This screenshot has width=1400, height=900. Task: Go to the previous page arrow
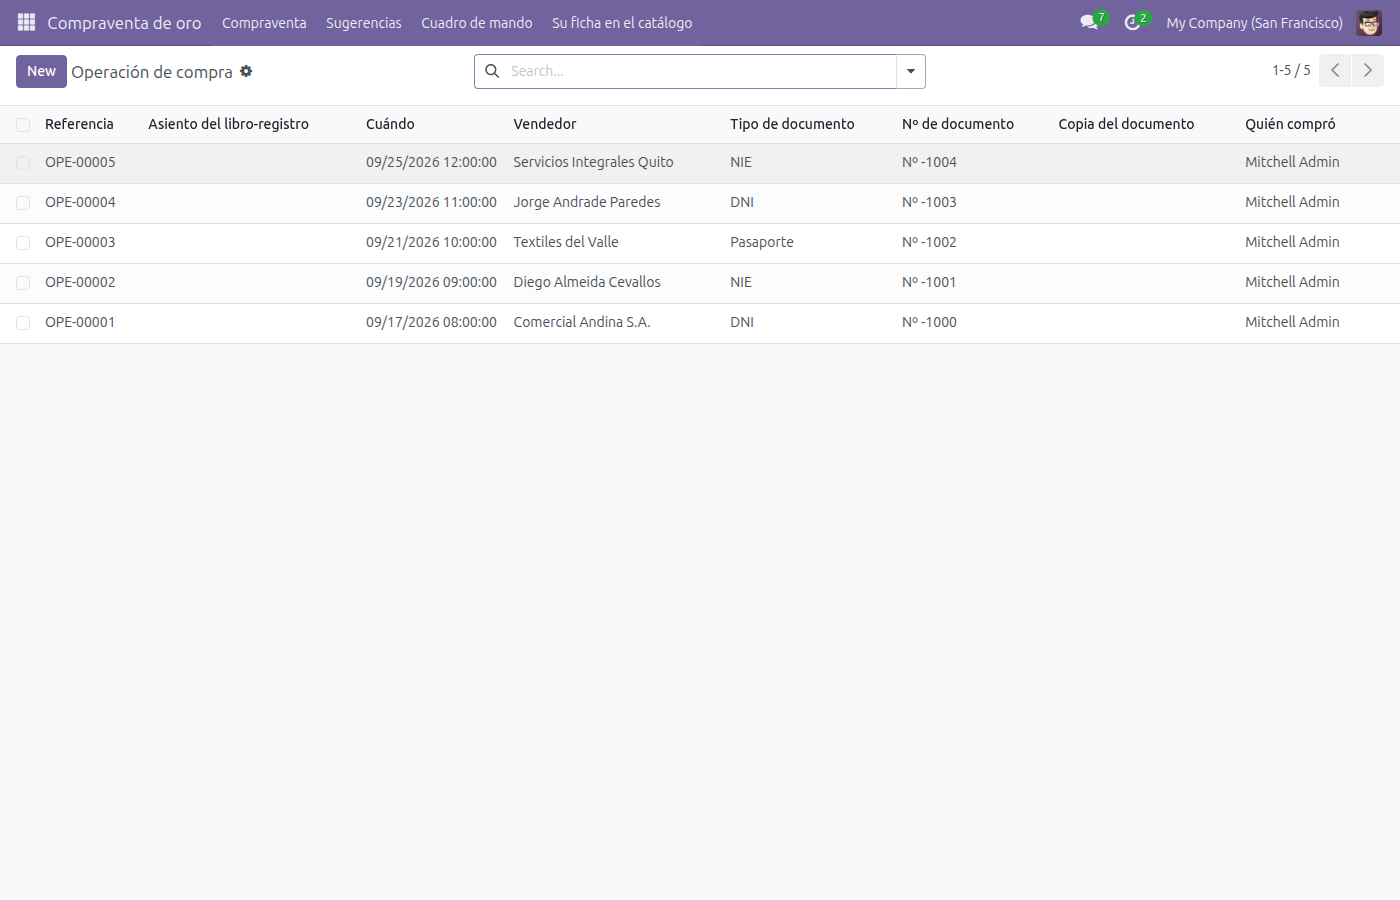click(x=1335, y=71)
